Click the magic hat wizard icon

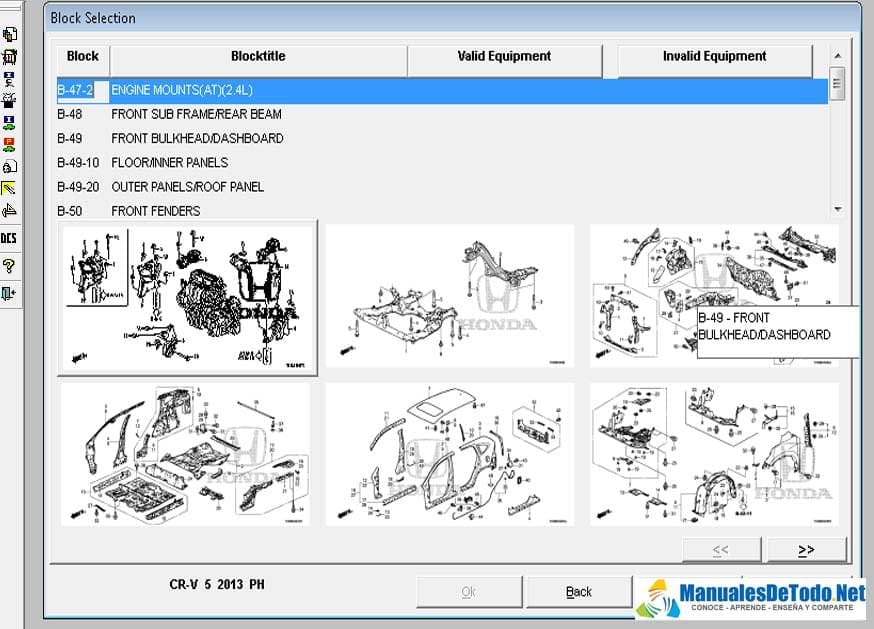pos(9,101)
